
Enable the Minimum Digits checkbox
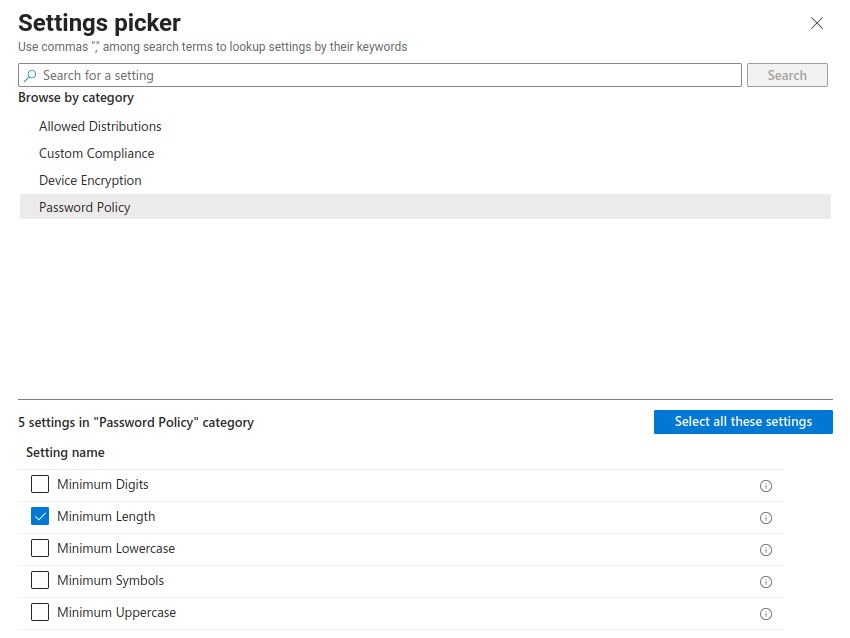coord(40,485)
